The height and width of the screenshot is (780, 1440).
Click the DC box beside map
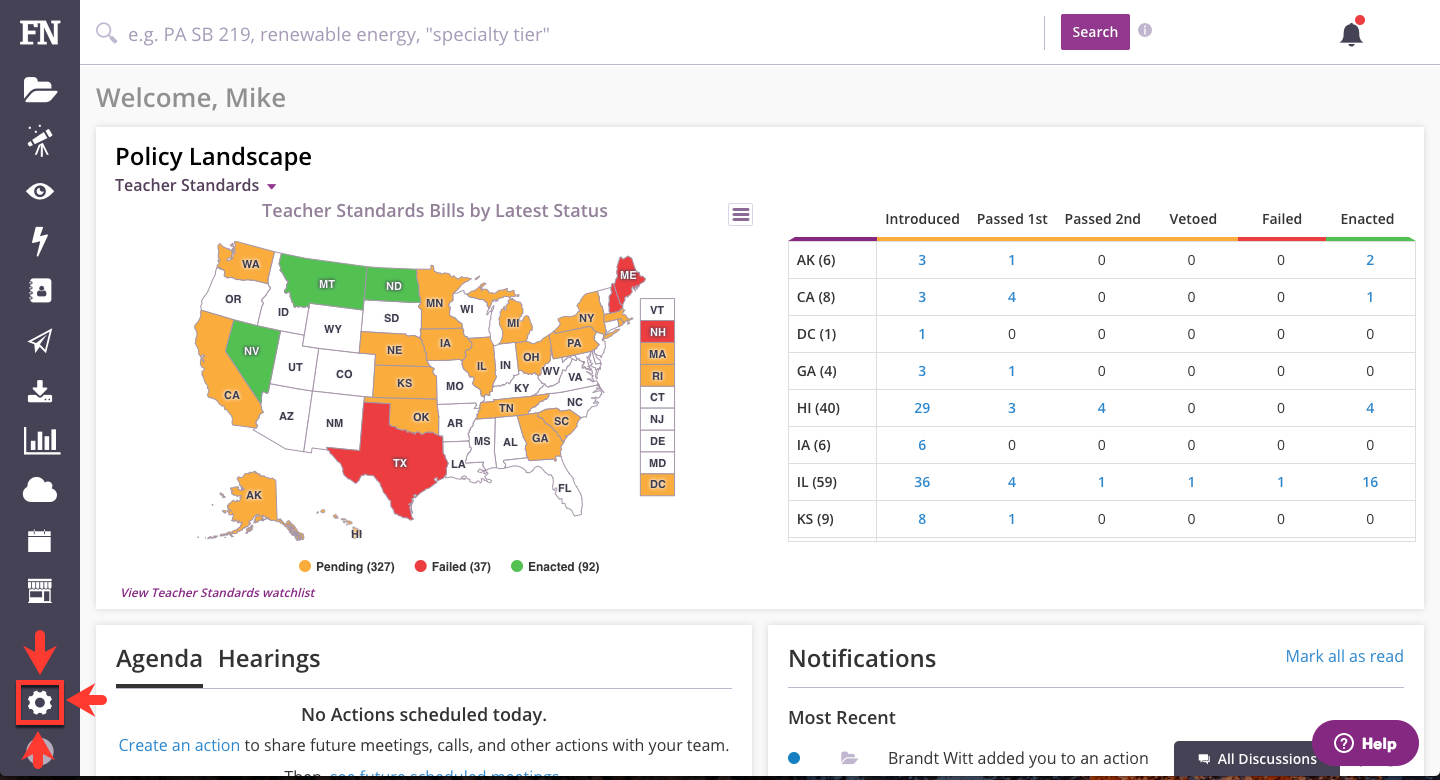pyautogui.click(x=657, y=485)
